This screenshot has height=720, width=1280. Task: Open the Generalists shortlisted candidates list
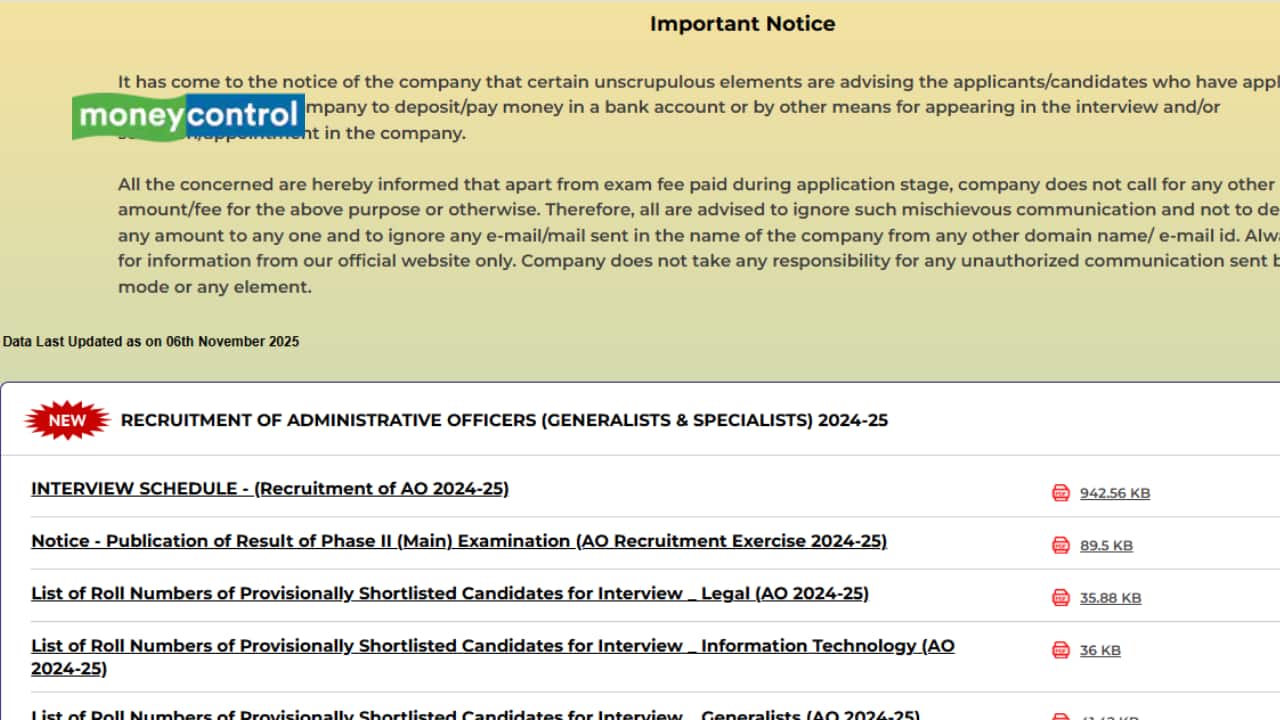pos(482,713)
